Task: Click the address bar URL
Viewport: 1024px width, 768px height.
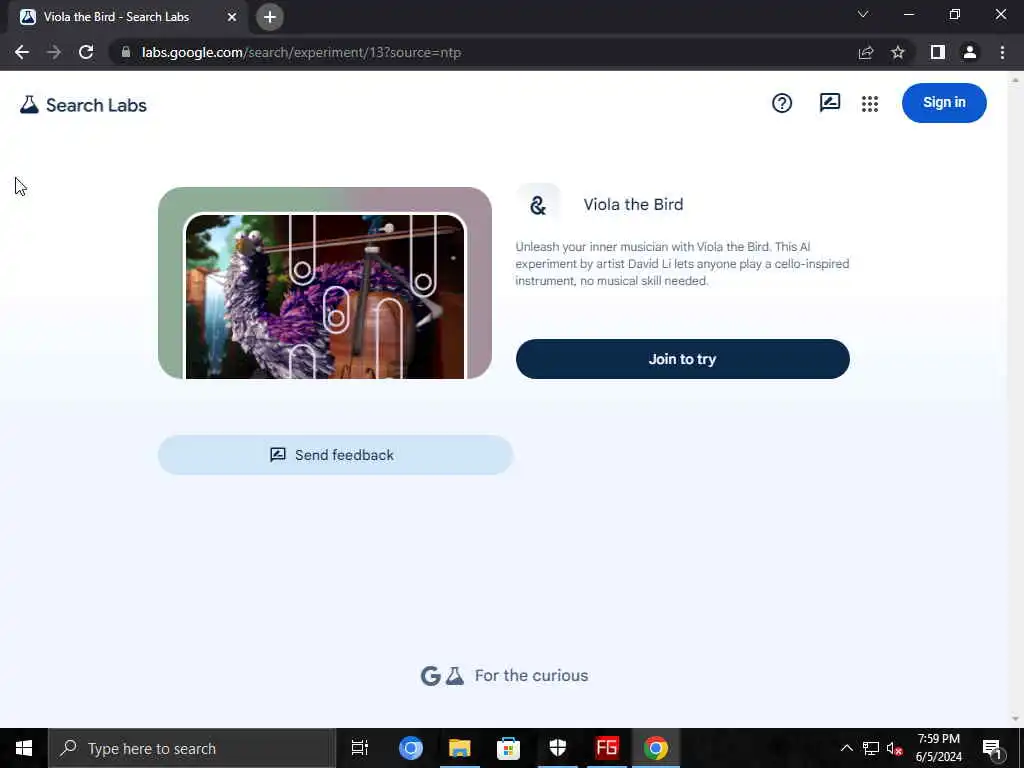Action: (x=301, y=52)
